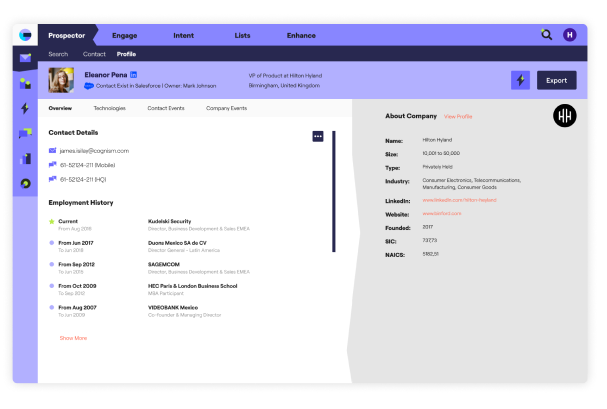Click the Salesforce cloud icon

(89, 86)
